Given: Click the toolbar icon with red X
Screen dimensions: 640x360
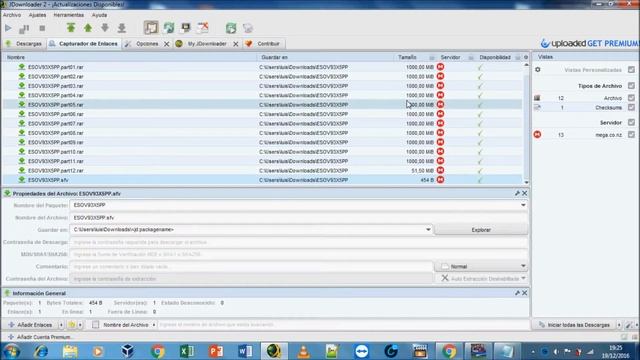Looking at the screenshot, I should 203,28.
